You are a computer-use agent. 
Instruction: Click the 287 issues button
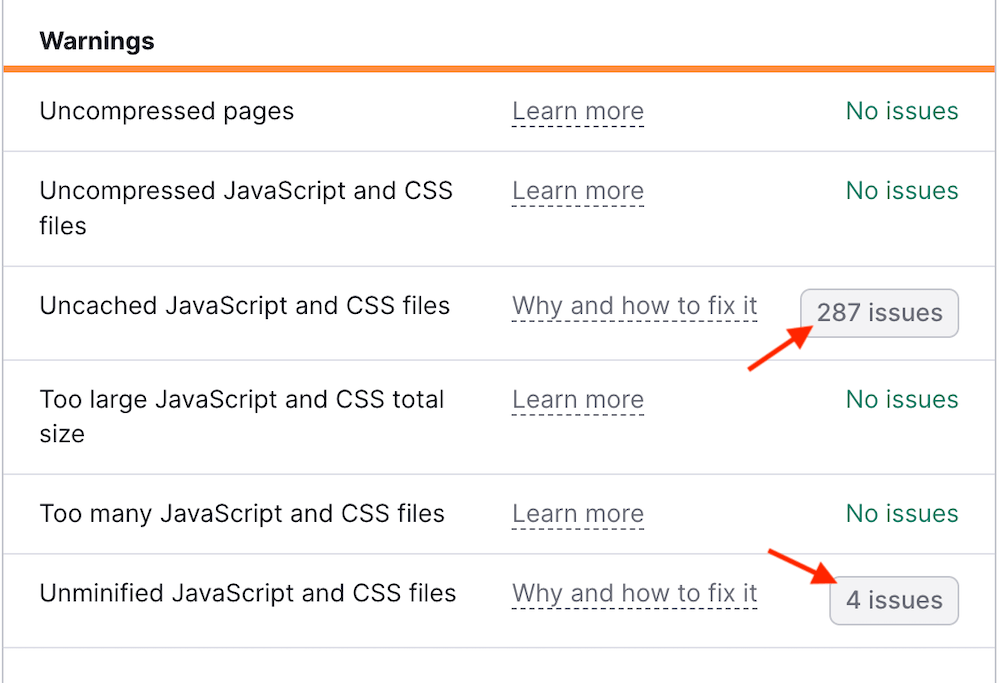(879, 313)
